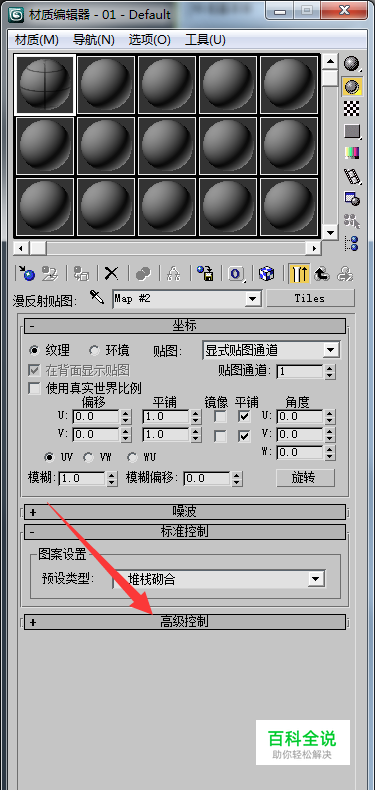Select the first sample slot sphere
The width and height of the screenshot is (375, 790).
click(45, 84)
